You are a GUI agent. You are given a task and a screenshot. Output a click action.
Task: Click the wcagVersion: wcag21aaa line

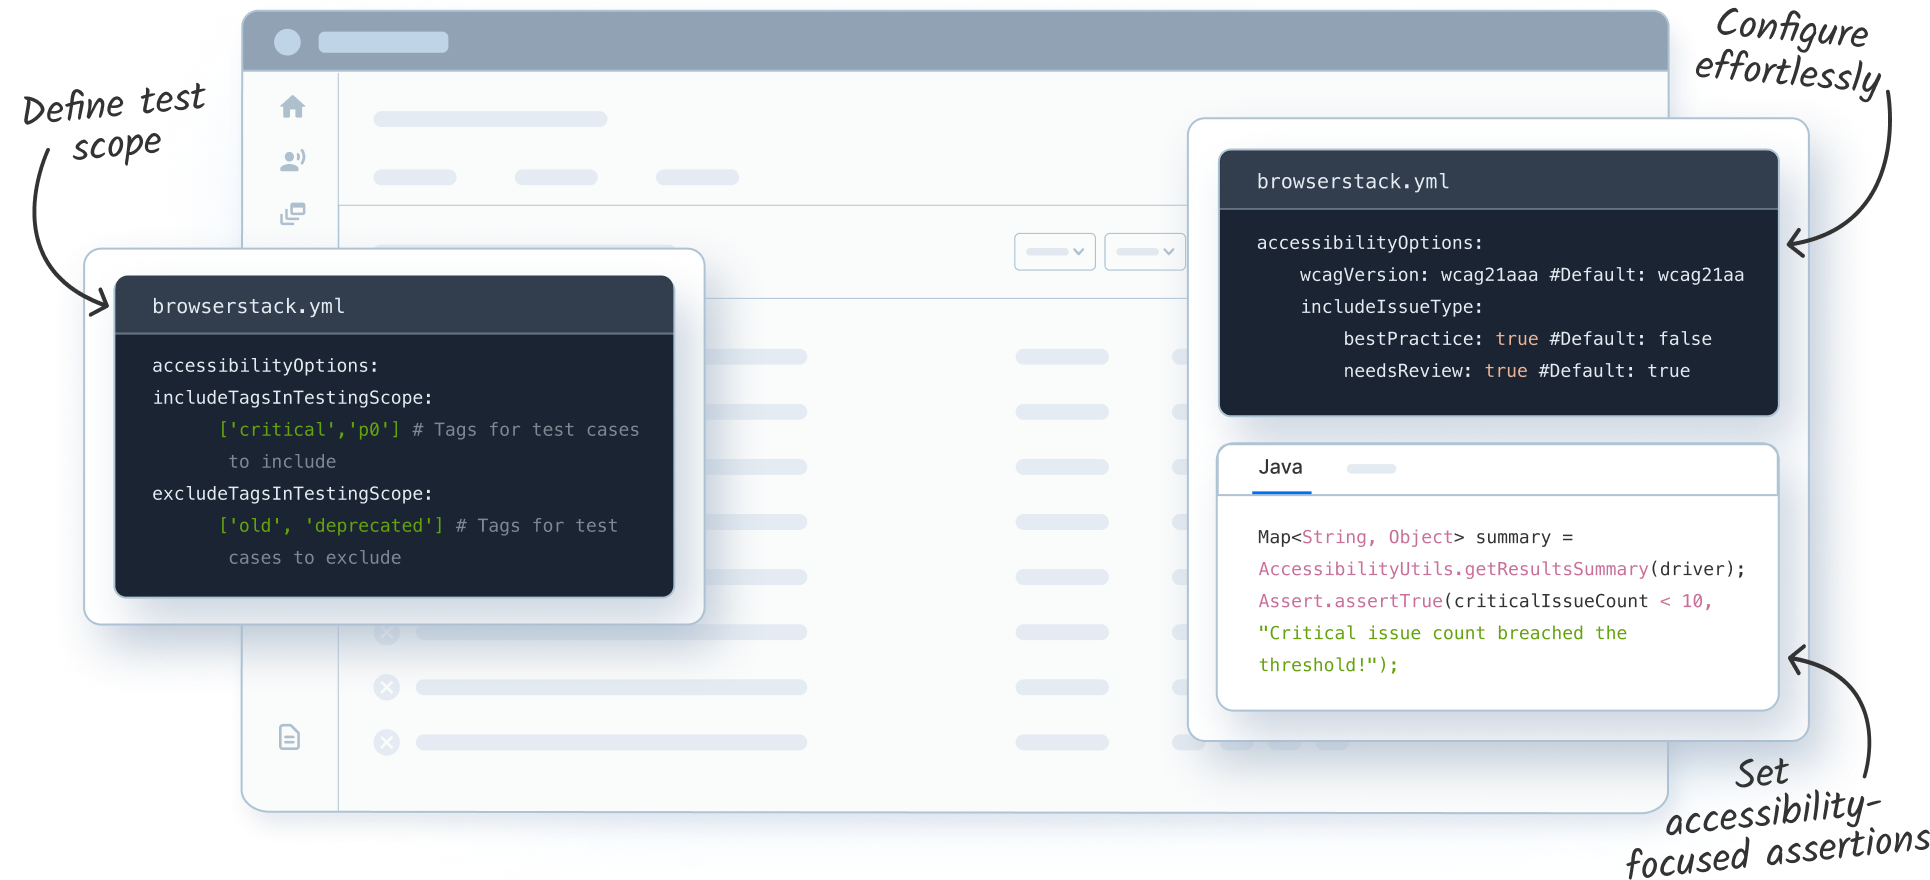tap(1521, 275)
